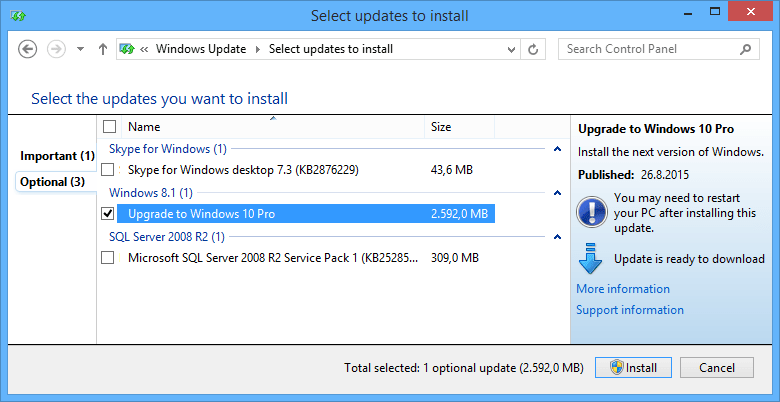780x402 pixels.
Task: Click the Search Control Panel field
Action: 659,49
